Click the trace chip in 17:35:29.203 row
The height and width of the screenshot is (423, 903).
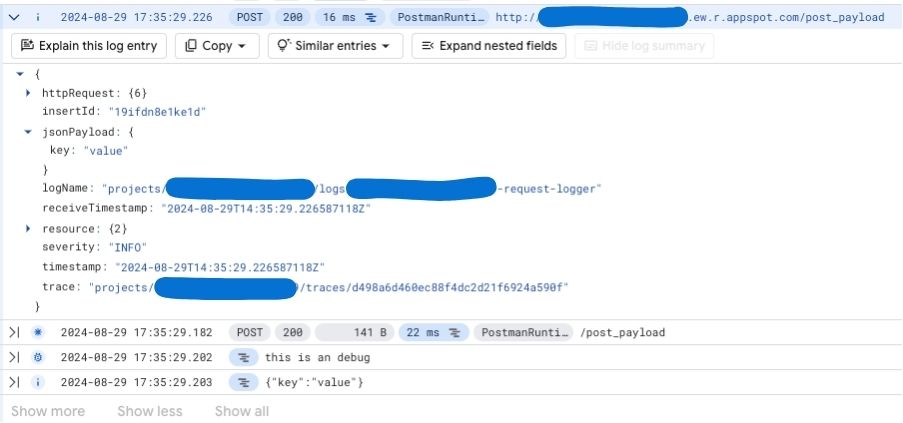click(244, 382)
